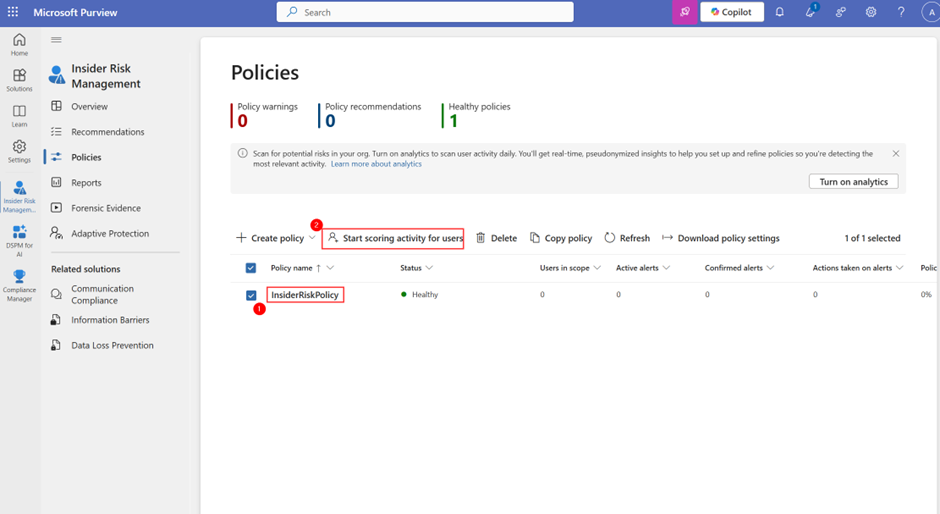Open the app launcher waffle icon
Screen dimensions: 940x514
tap(13, 12)
